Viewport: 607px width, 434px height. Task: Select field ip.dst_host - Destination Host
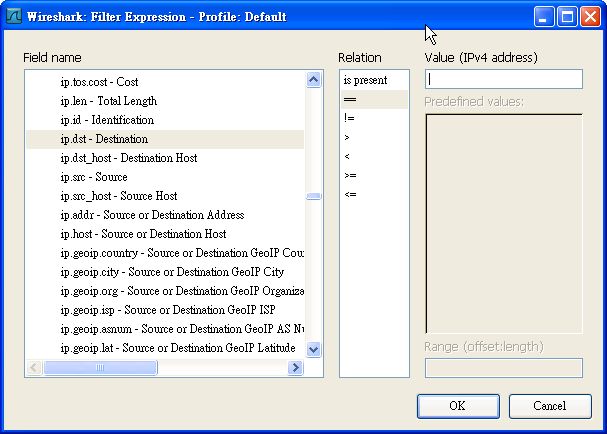pyautogui.click(x=165, y=158)
